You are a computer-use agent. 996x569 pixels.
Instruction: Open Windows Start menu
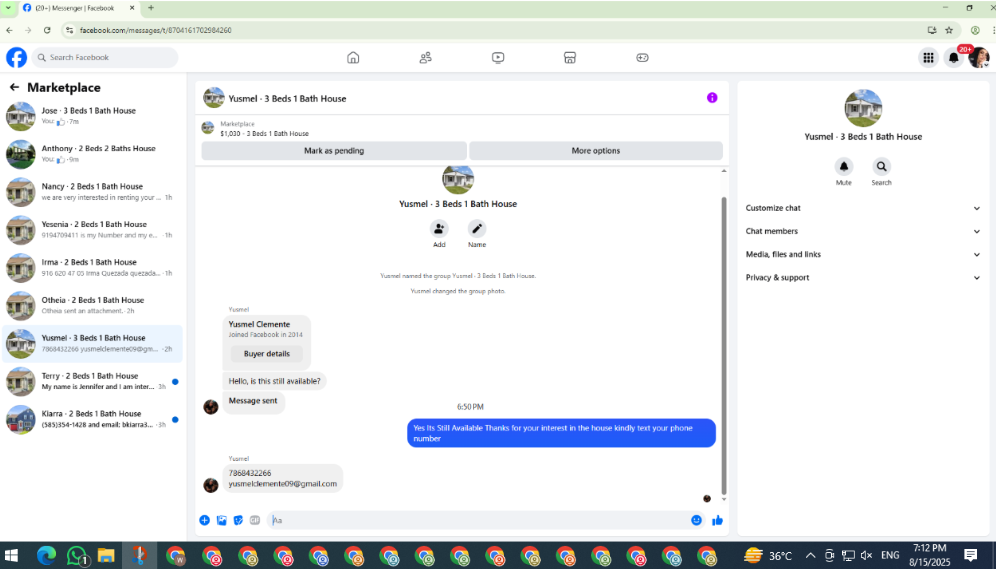coord(11,556)
